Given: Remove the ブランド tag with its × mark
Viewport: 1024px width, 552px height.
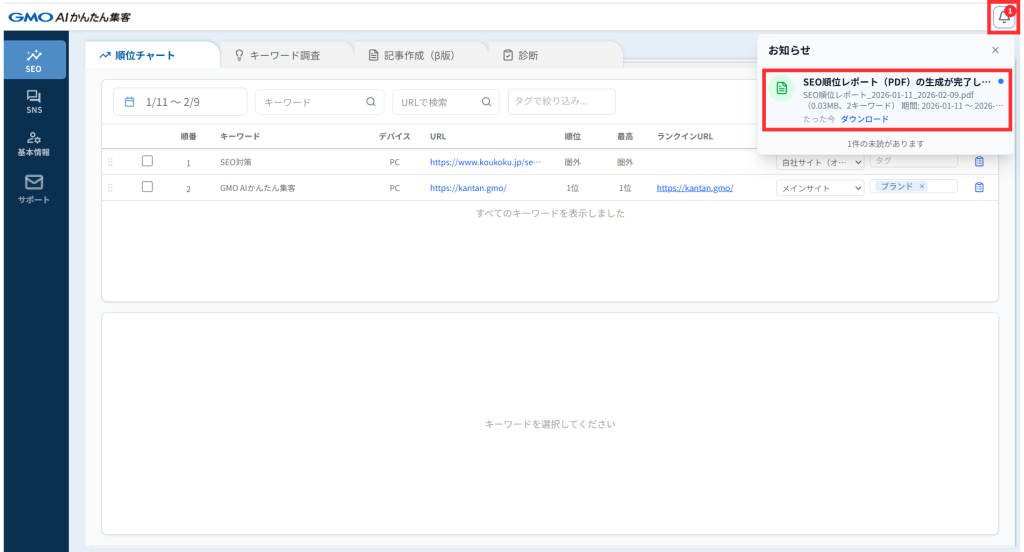Looking at the screenshot, I should [x=921, y=187].
